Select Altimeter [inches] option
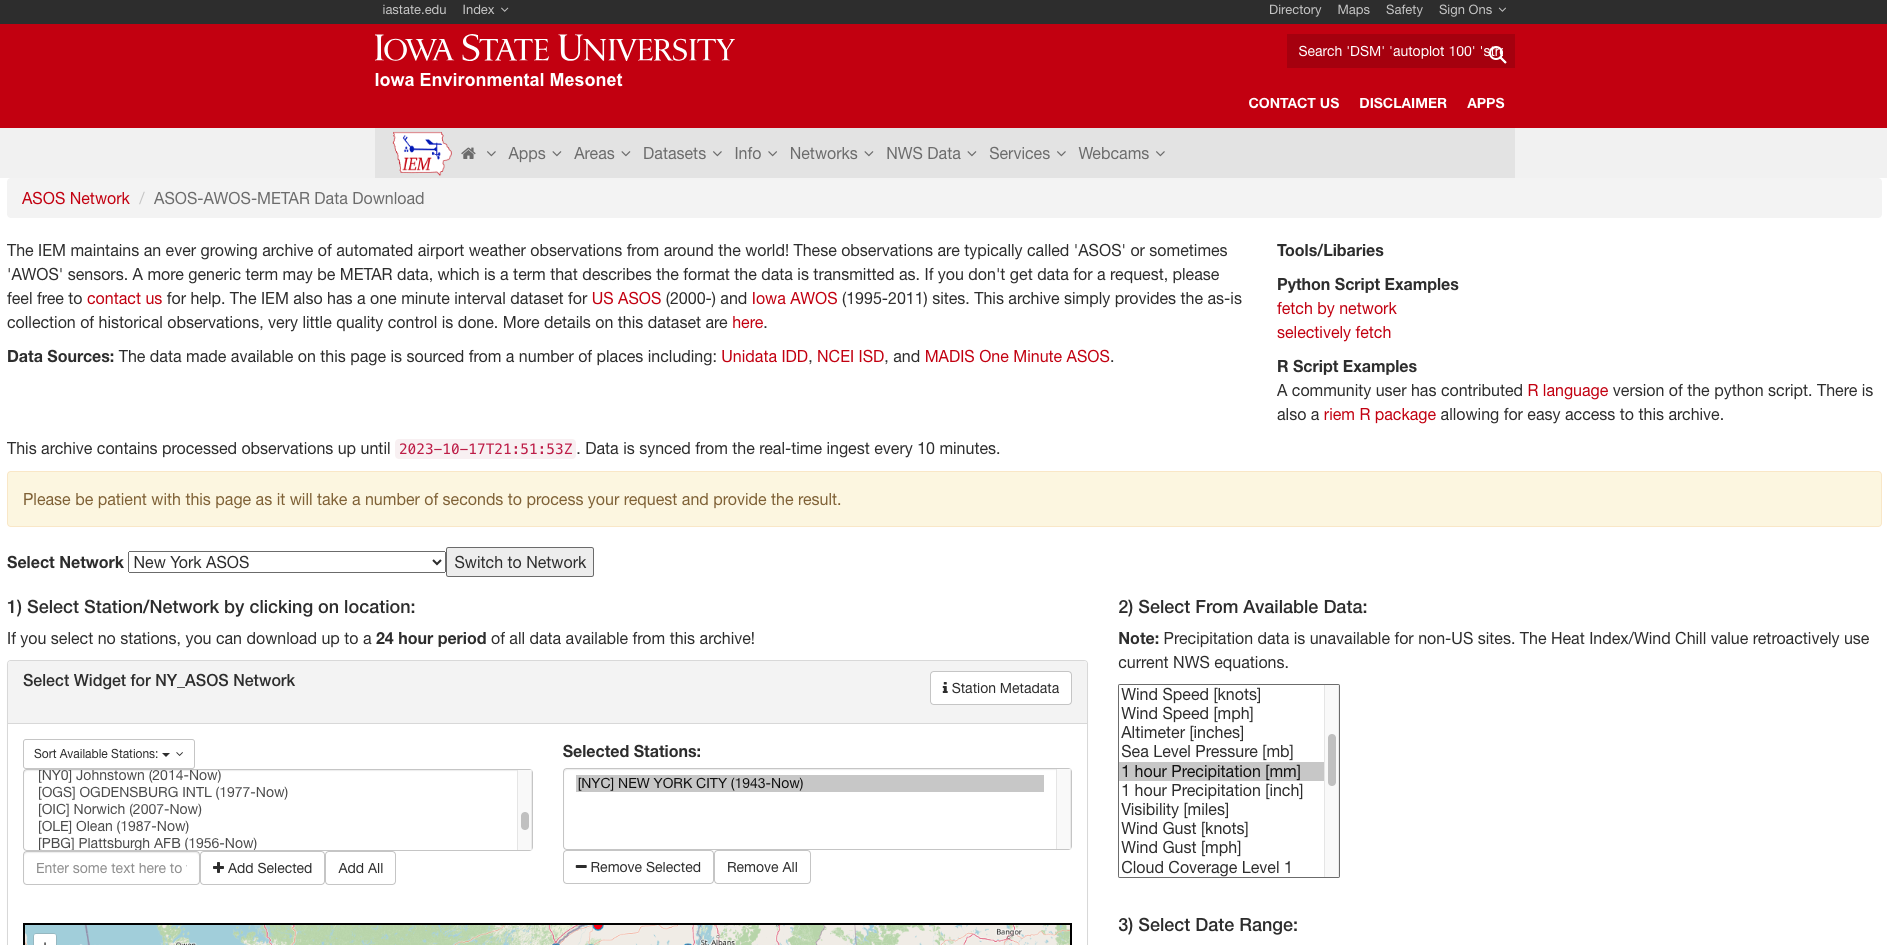1887x945 pixels. [1221, 732]
